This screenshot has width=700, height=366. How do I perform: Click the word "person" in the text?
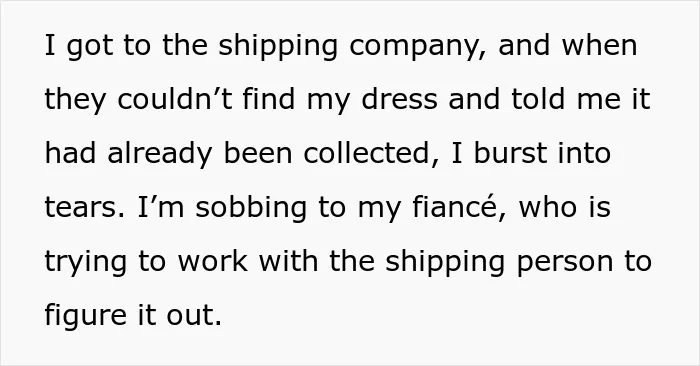click(x=565, y=262)
